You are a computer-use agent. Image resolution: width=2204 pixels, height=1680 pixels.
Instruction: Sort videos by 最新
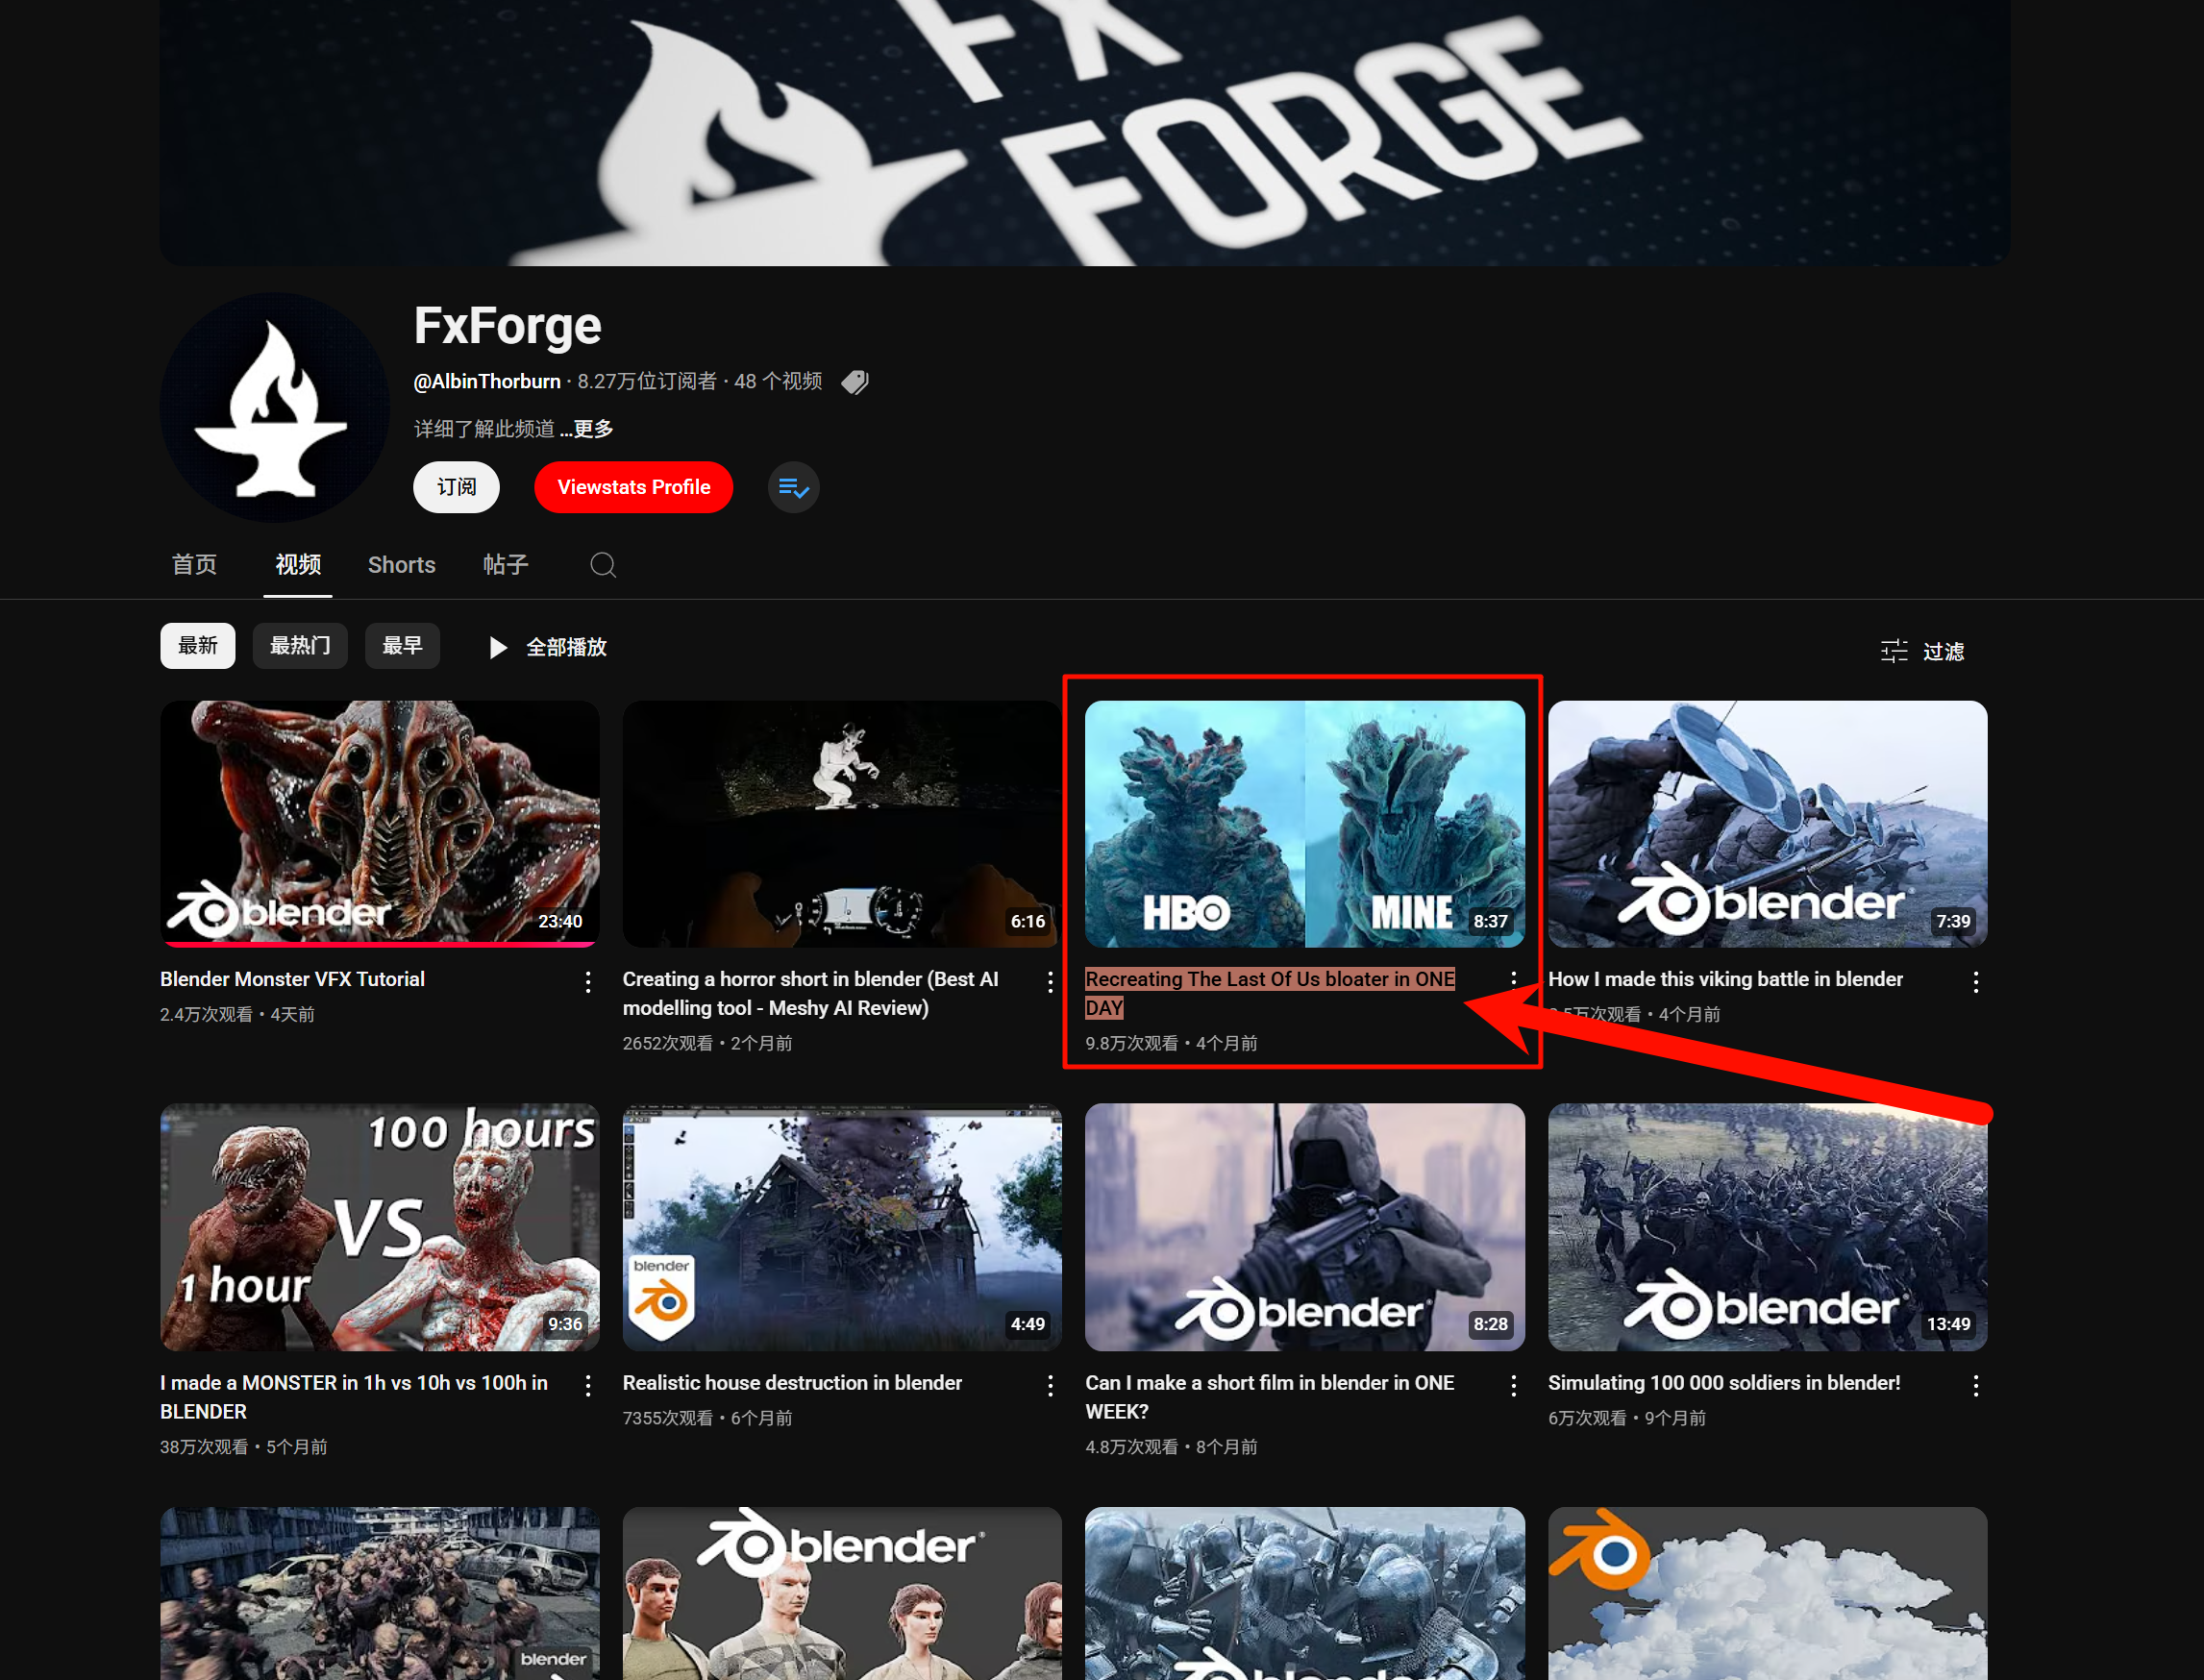[x=198, y=646]
